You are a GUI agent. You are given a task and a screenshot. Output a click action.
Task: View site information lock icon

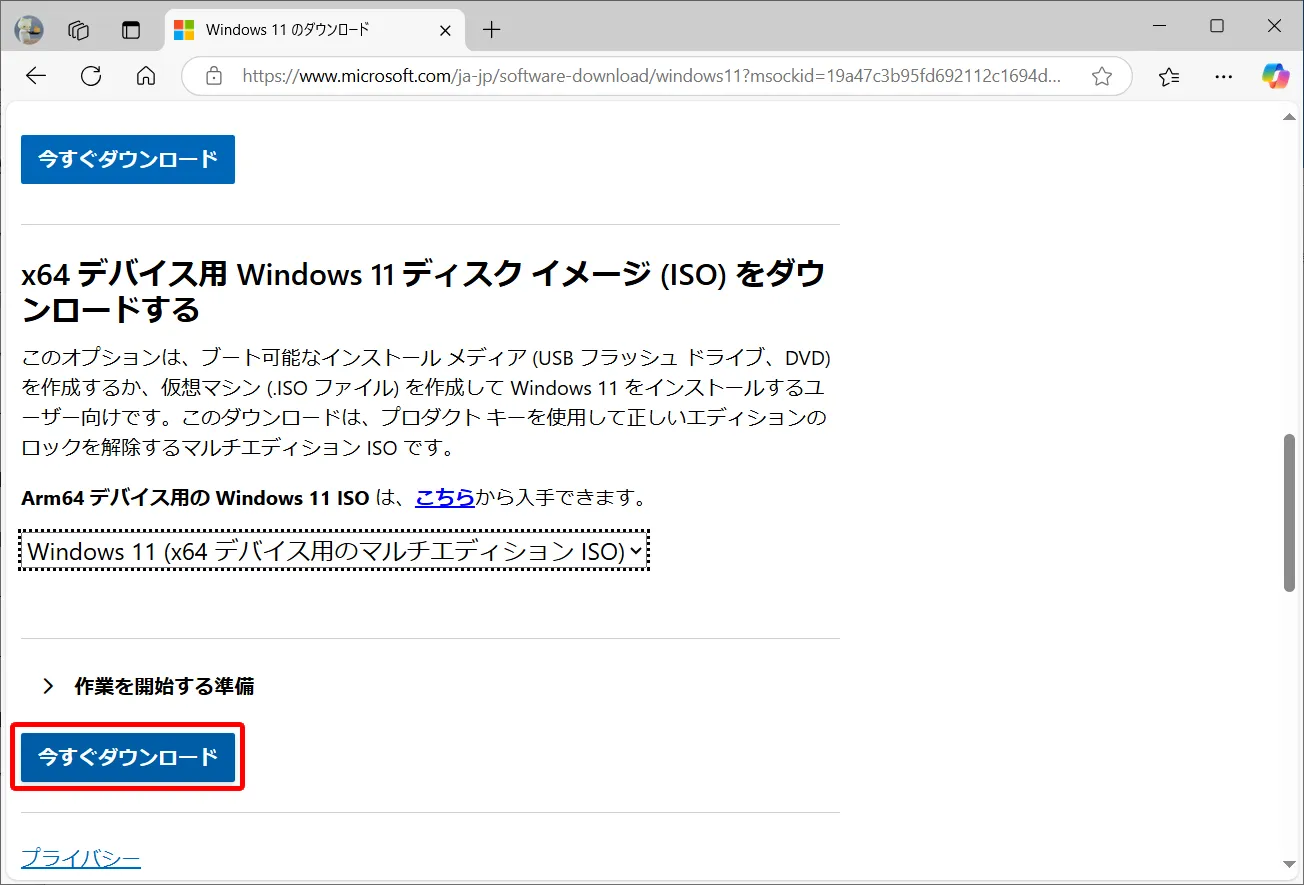[212, 76]
